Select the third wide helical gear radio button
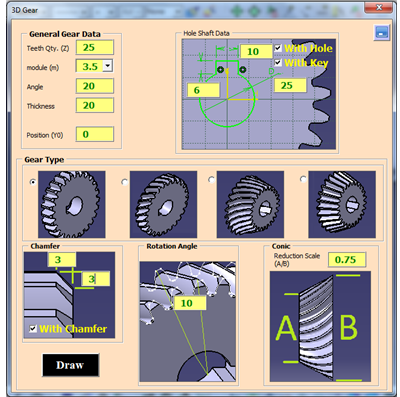The height and width of the screenshot is (397, 400). pyautogui.click(x=211, y=180)
